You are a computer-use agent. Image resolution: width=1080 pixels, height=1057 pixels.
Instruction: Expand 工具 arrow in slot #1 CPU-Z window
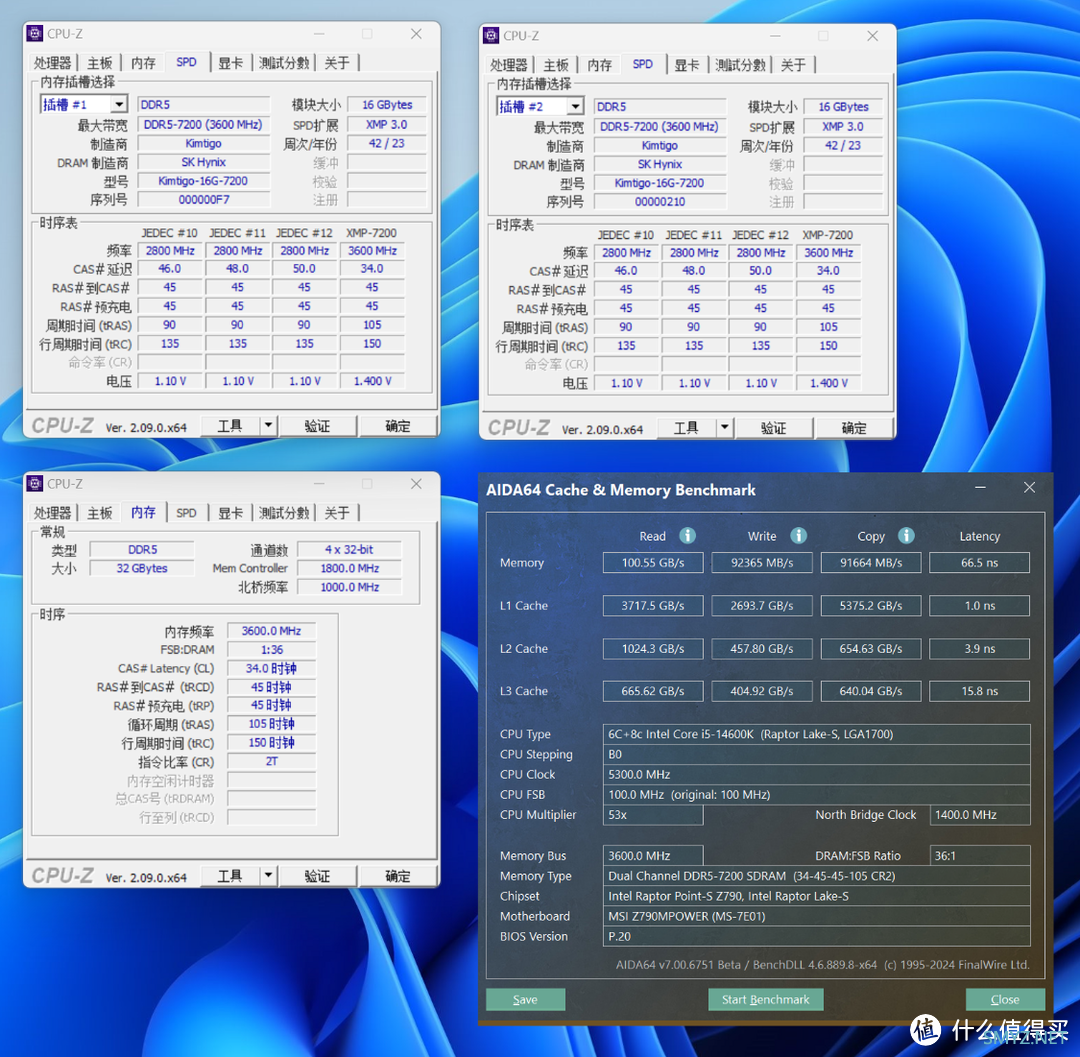point(268,426)
